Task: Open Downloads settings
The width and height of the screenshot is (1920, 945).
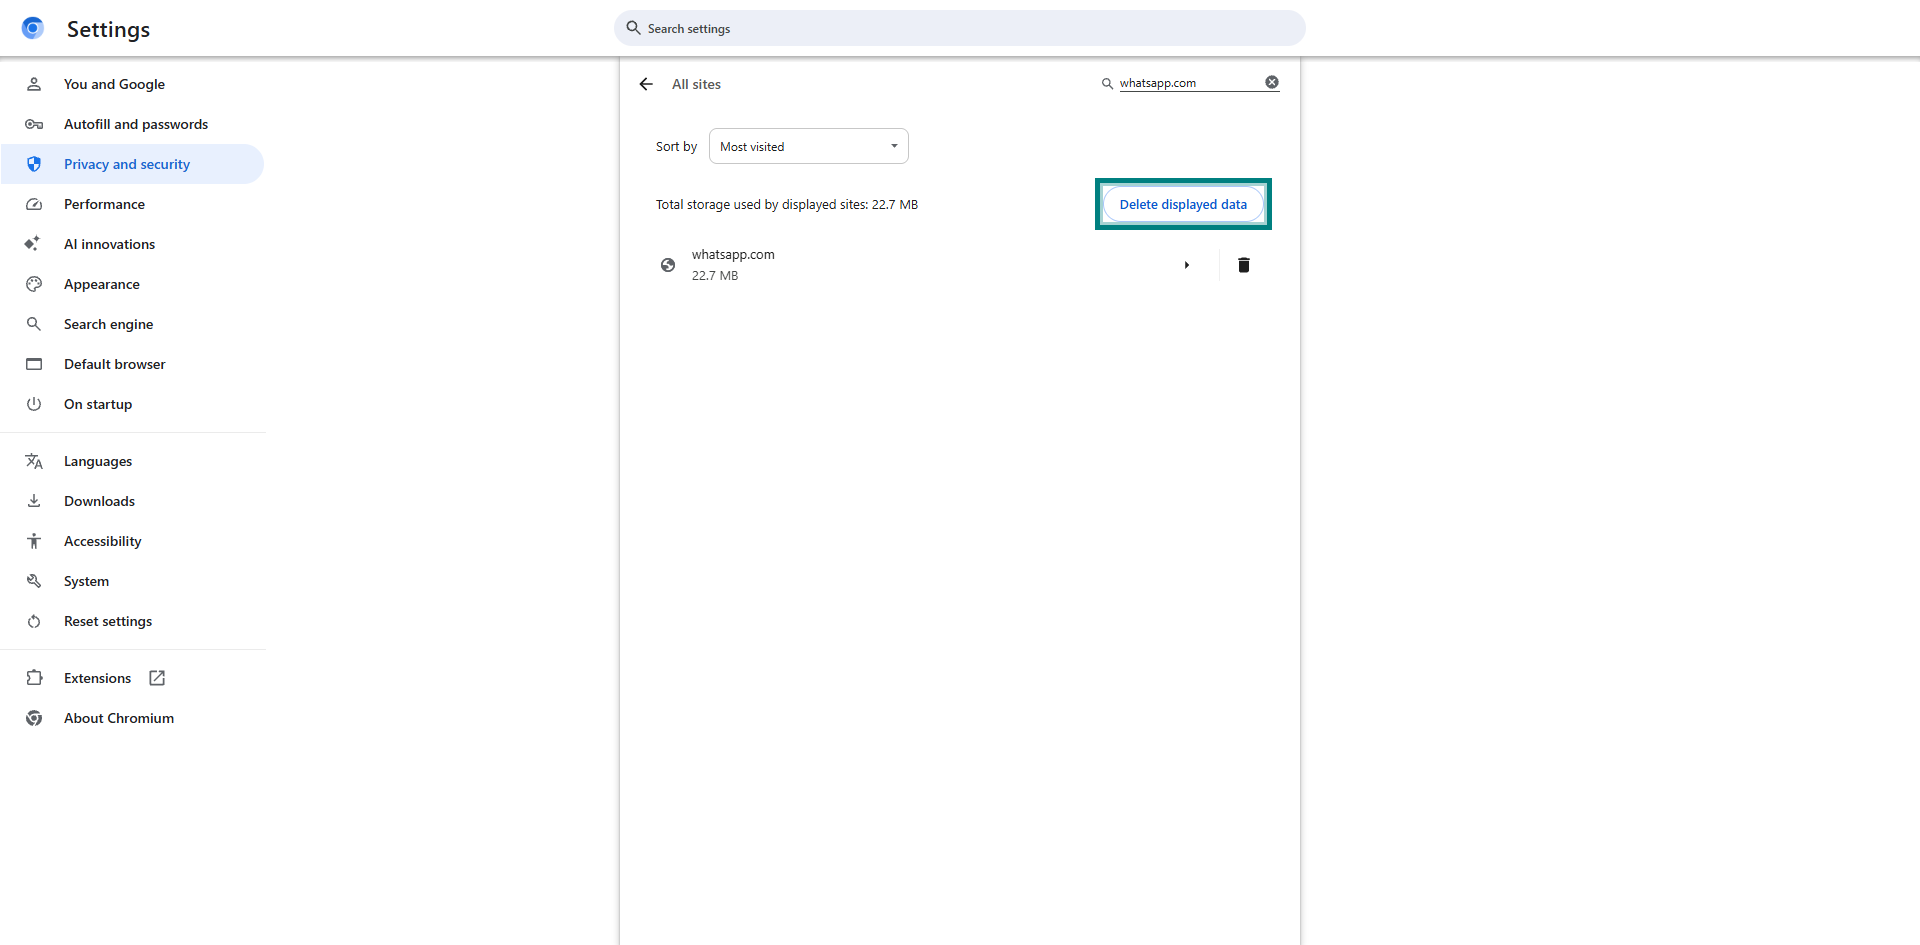Action: 132,501
